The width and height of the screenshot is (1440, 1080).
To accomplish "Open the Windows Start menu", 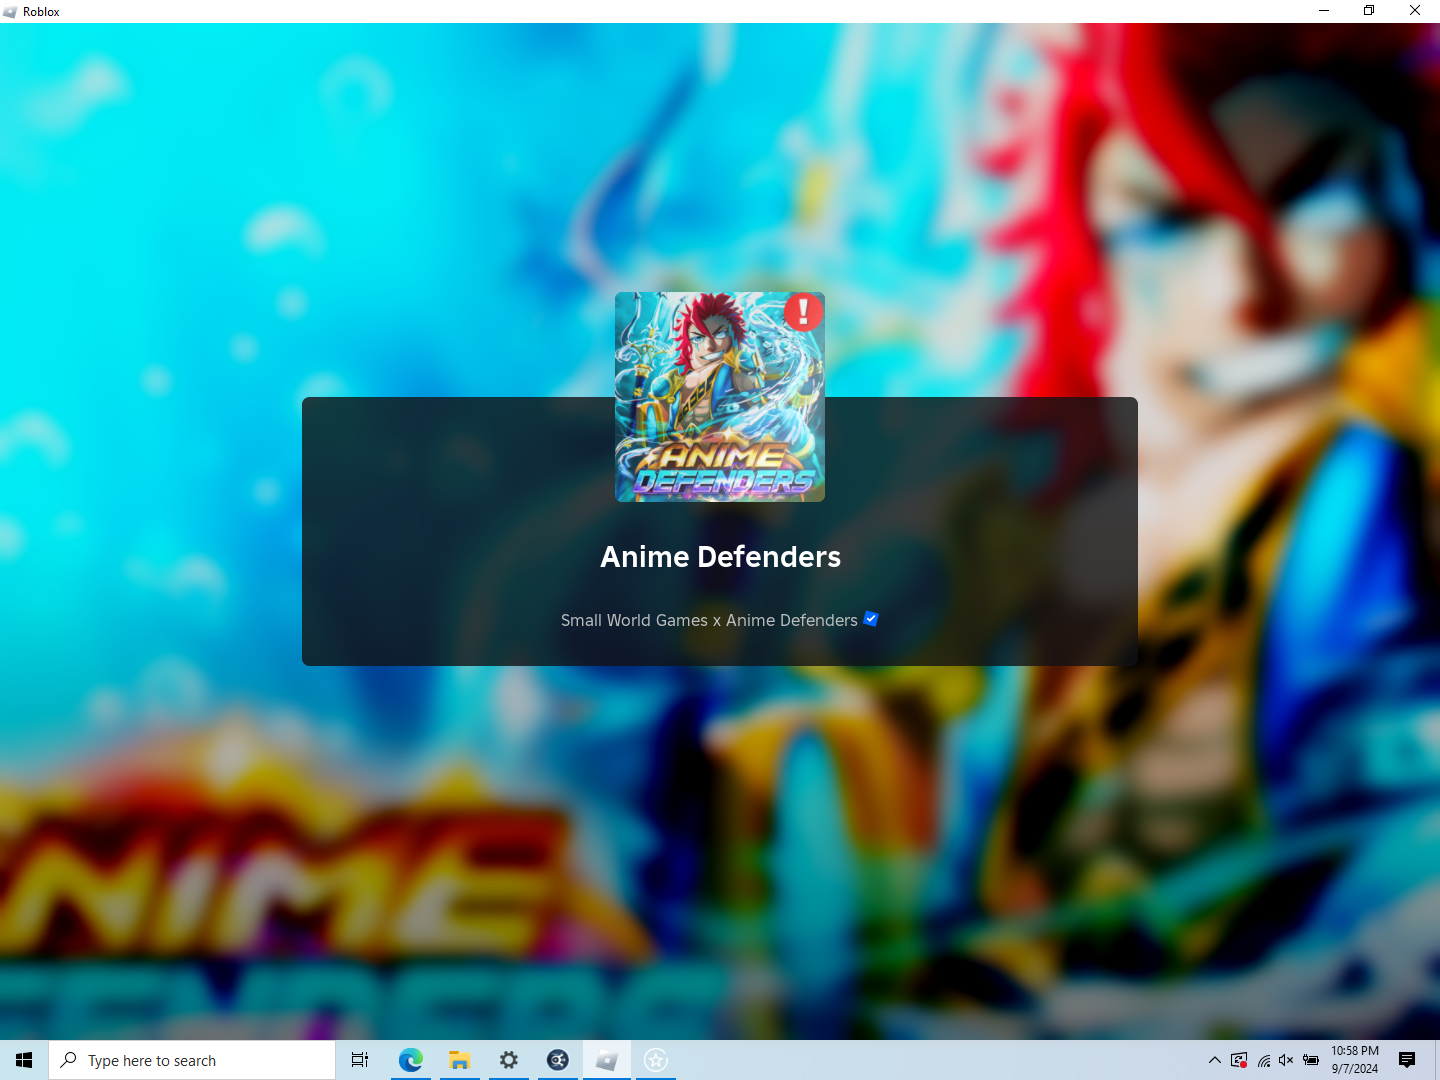I will click(x=24, y=1060).
